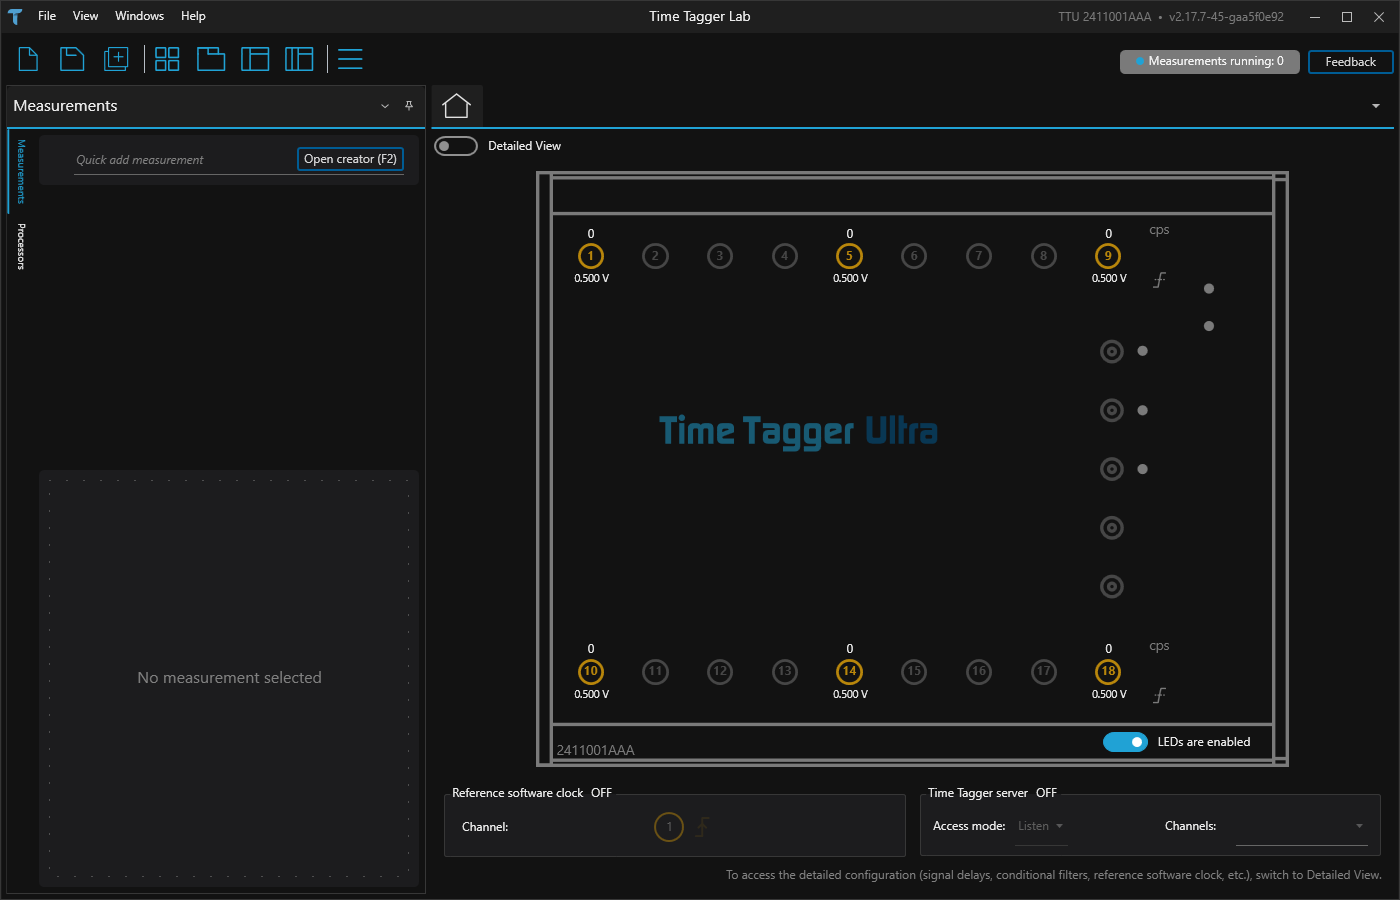This screenshot has width=1400, height=900.
Task: Switch to the Measurements vertical tab
Action: pos(21,171)
